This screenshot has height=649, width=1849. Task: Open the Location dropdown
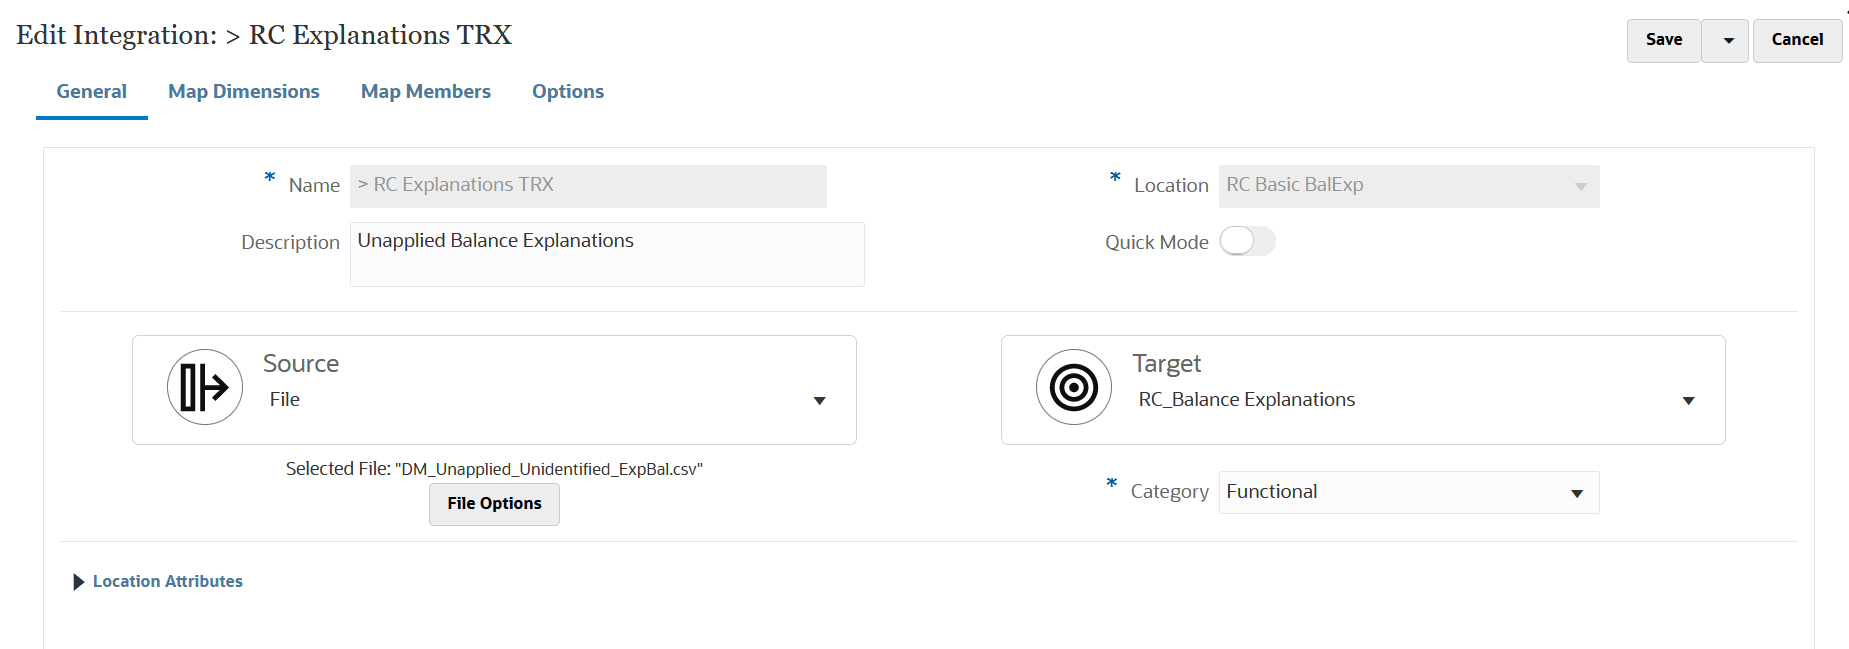click(1580, 186)
